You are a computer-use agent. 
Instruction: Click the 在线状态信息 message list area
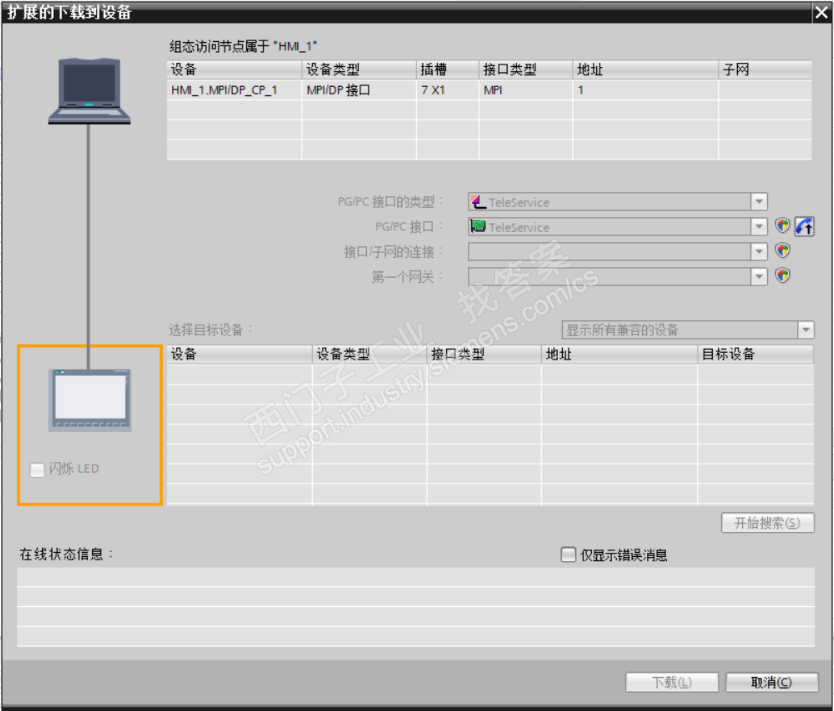(x=416, y=607)
